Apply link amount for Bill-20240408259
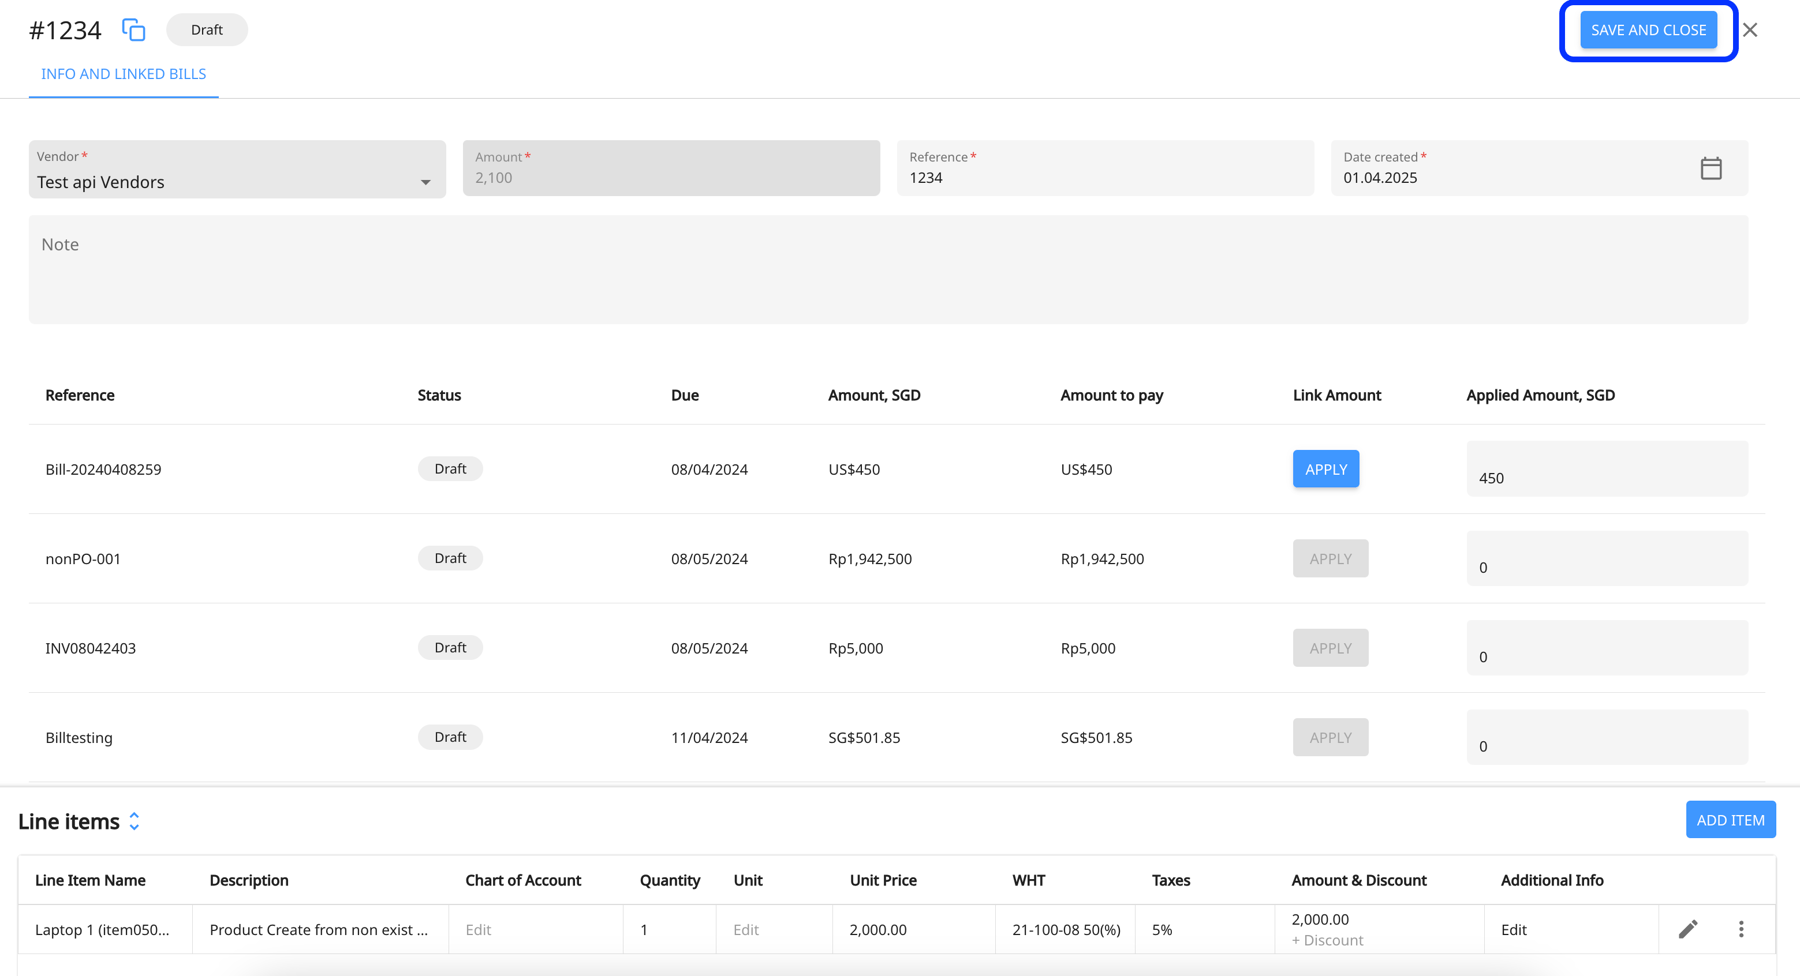1800x976 pixels. click(x=1326, y=469)
